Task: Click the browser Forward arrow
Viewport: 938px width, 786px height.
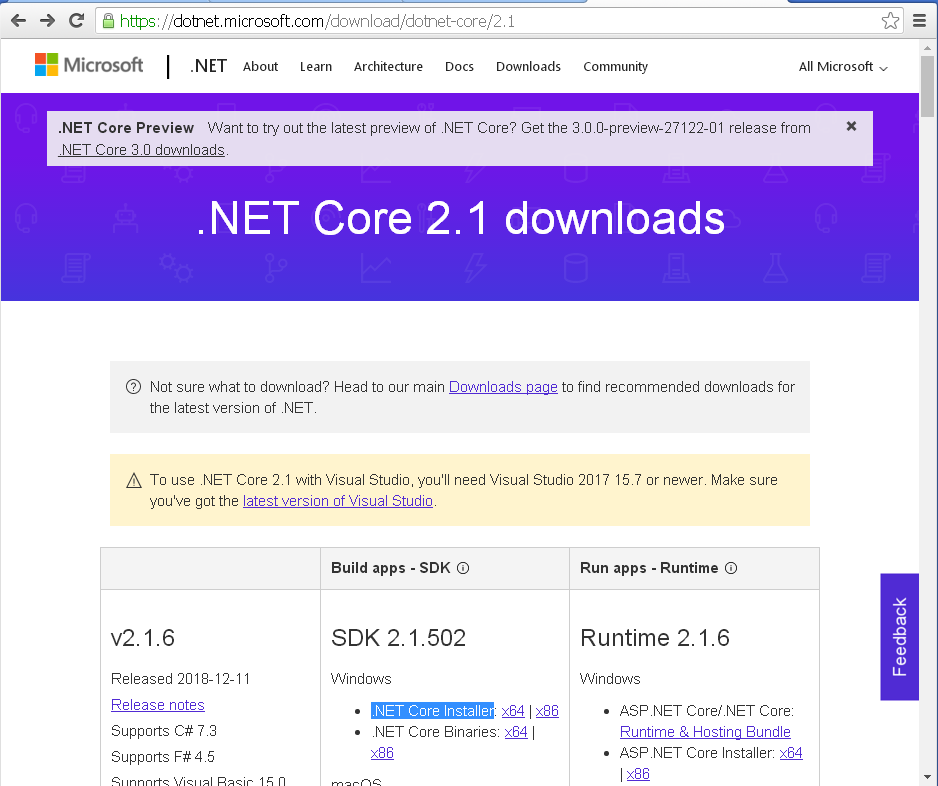Action: 47,21
